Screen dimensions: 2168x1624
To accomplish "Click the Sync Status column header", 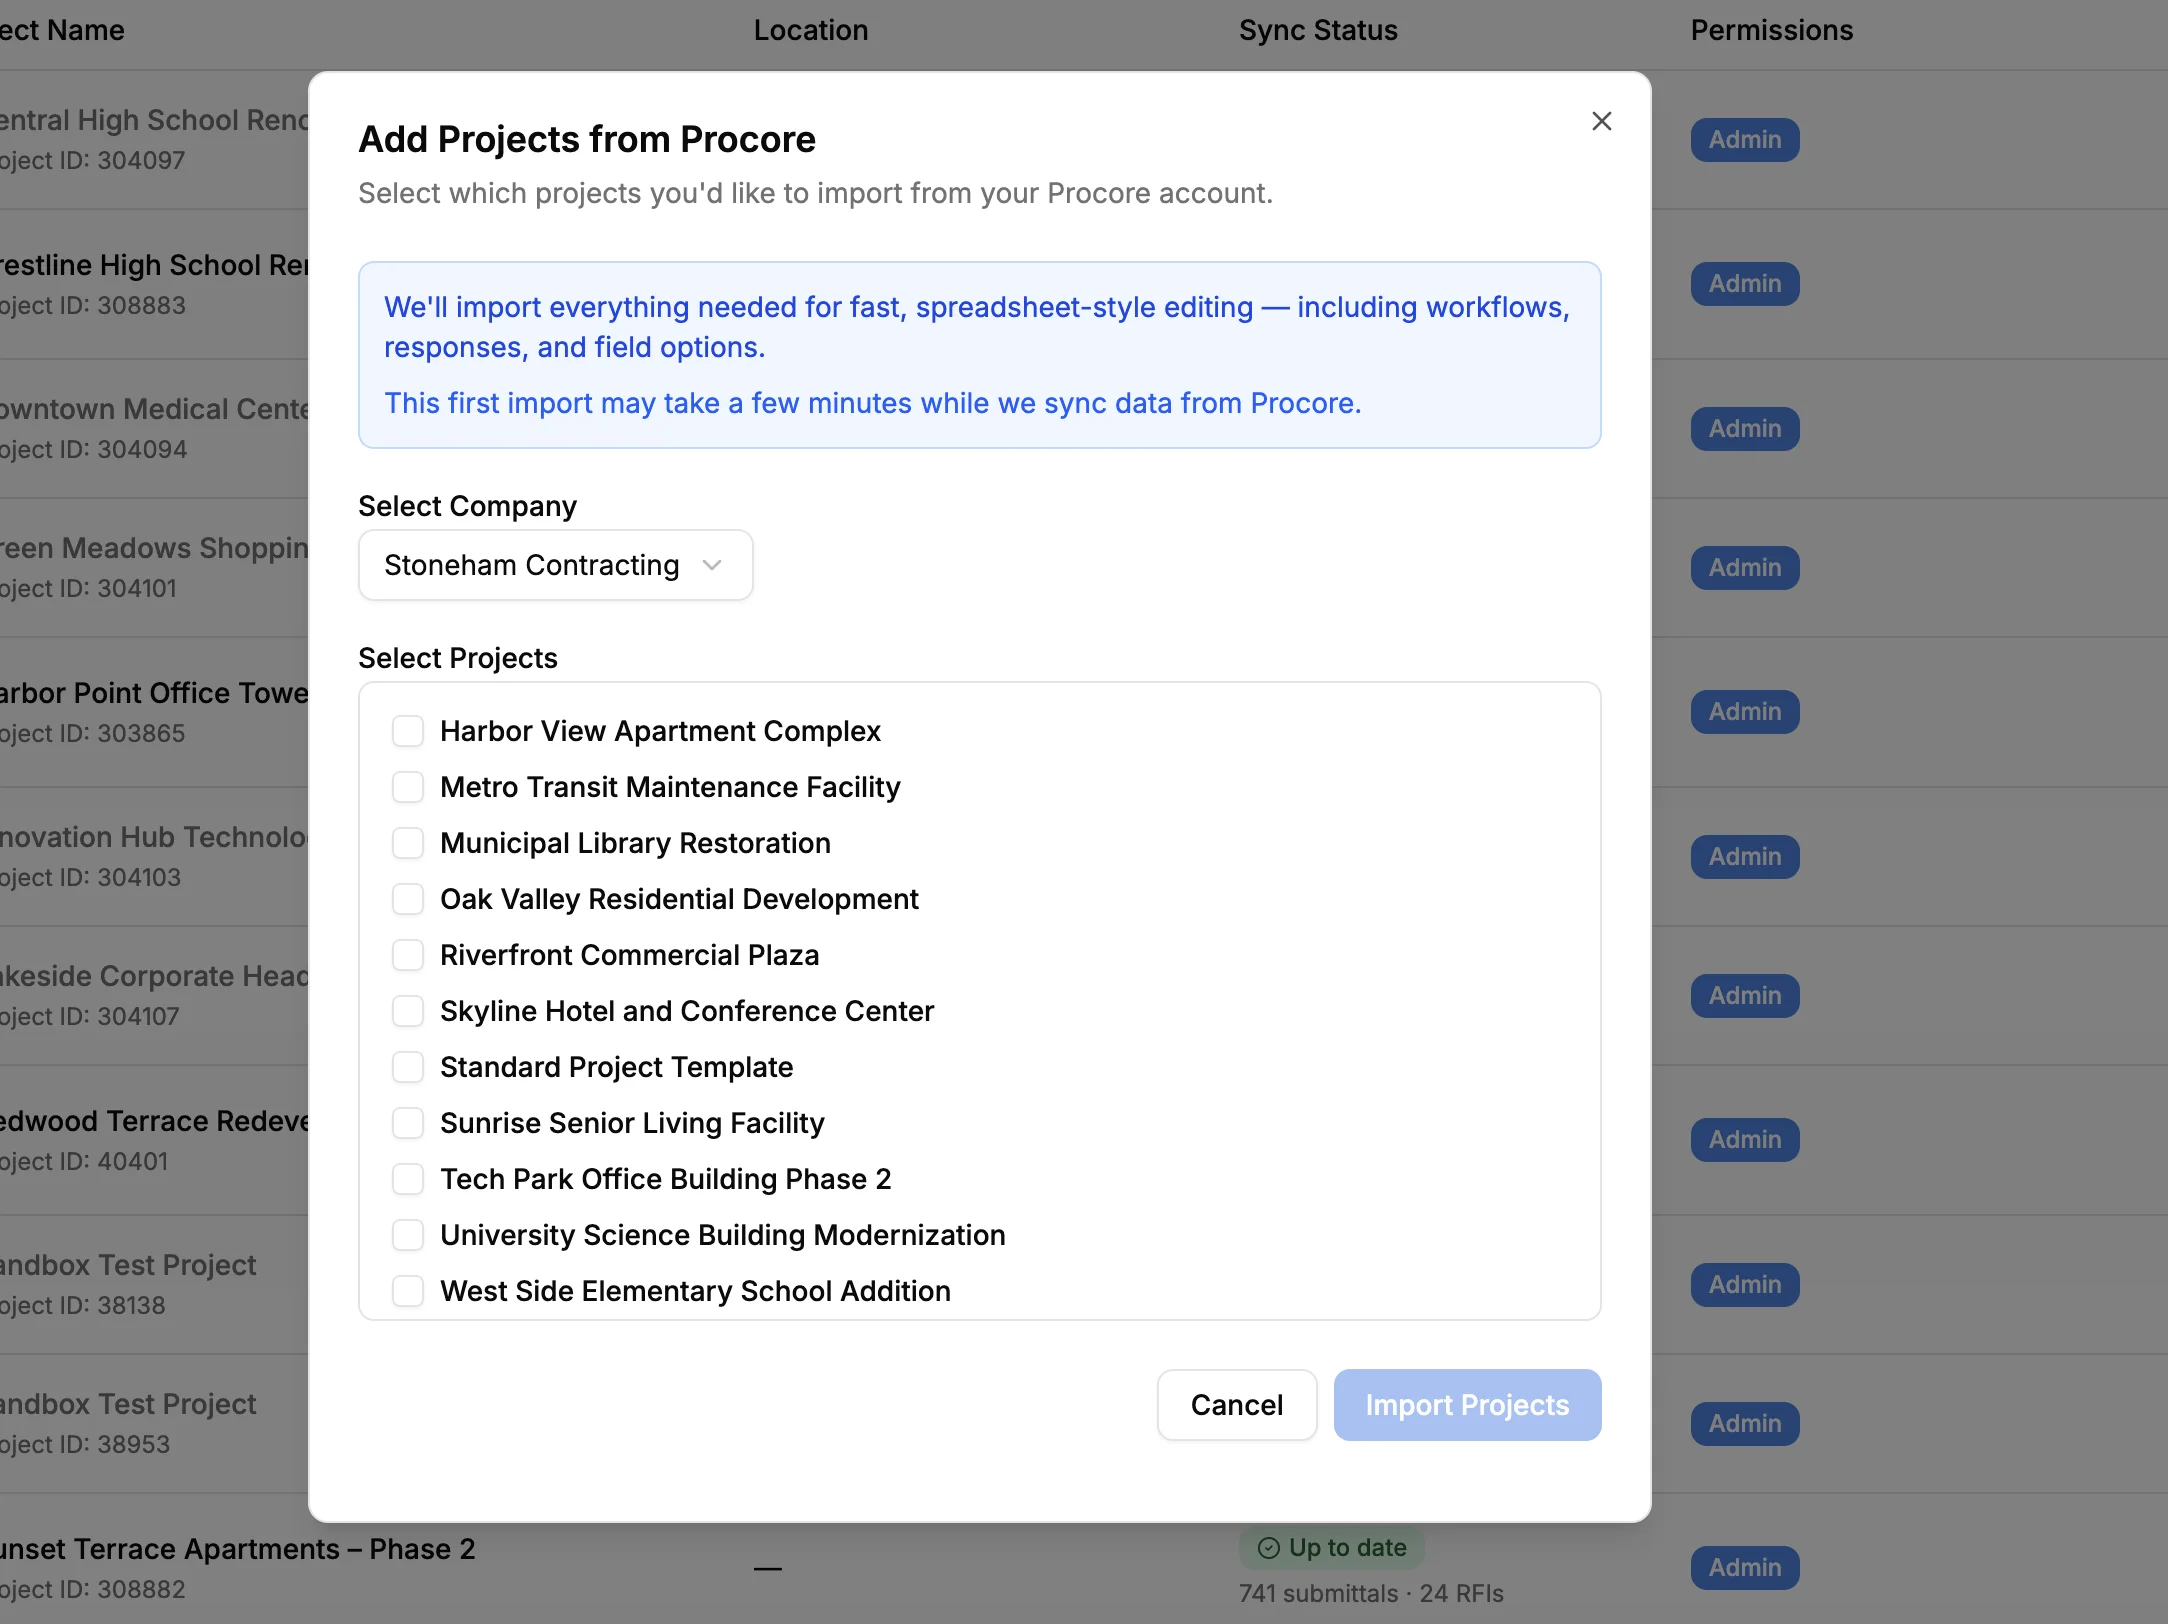I will (x=1317, y=30).
